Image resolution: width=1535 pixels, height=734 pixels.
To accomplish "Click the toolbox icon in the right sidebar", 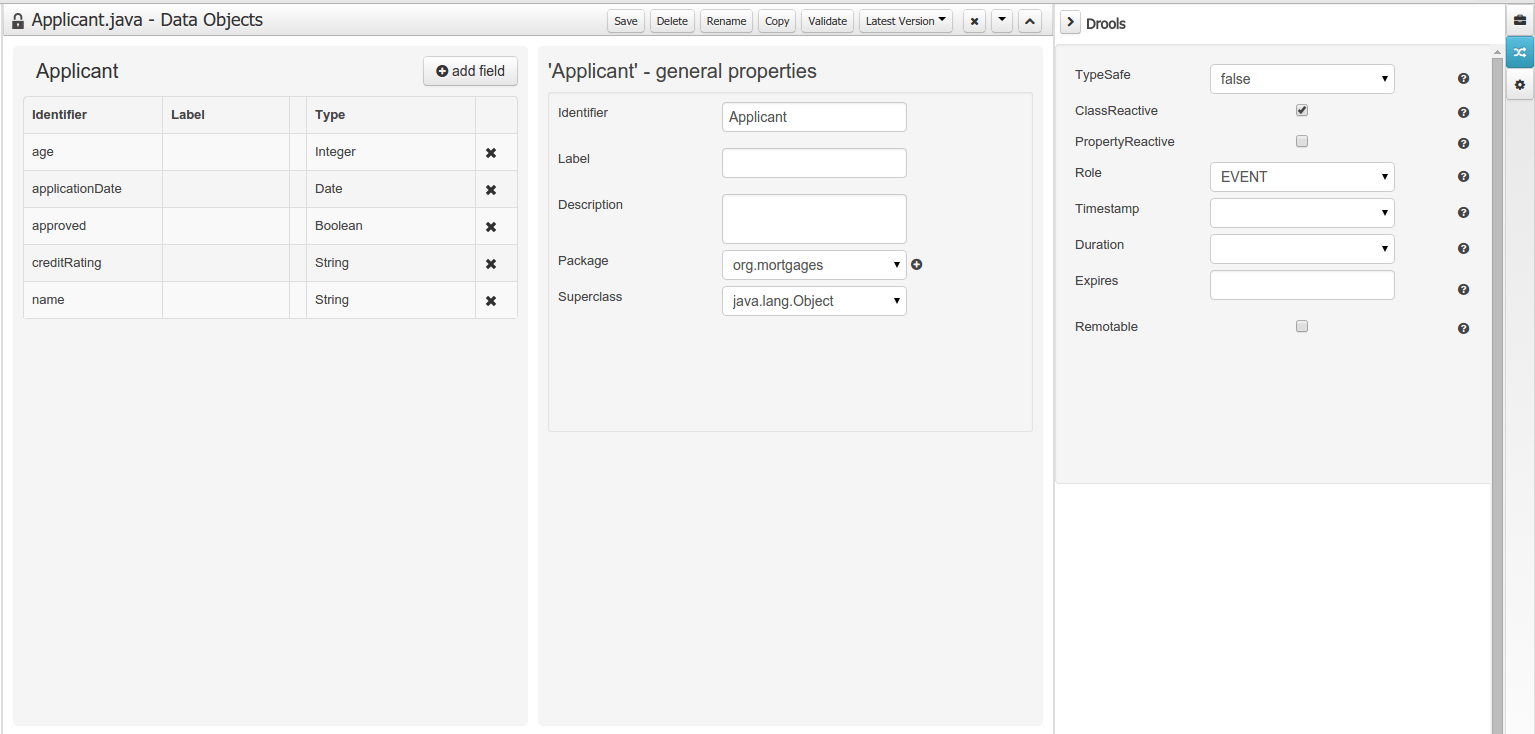I will pyautogui.click(x=1519, y=19).
